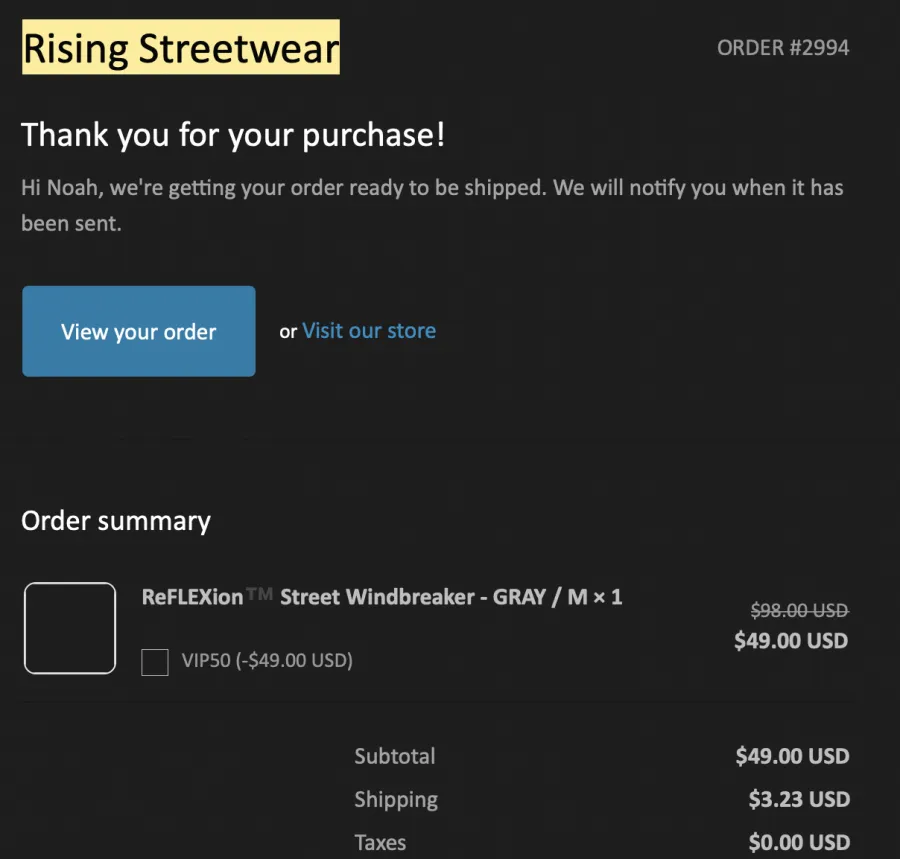Image resolution: width=900 pixels, height=859 pixels.
Task: Click the discounted $49.00 USD item price
Action: [x=791, y=640]
